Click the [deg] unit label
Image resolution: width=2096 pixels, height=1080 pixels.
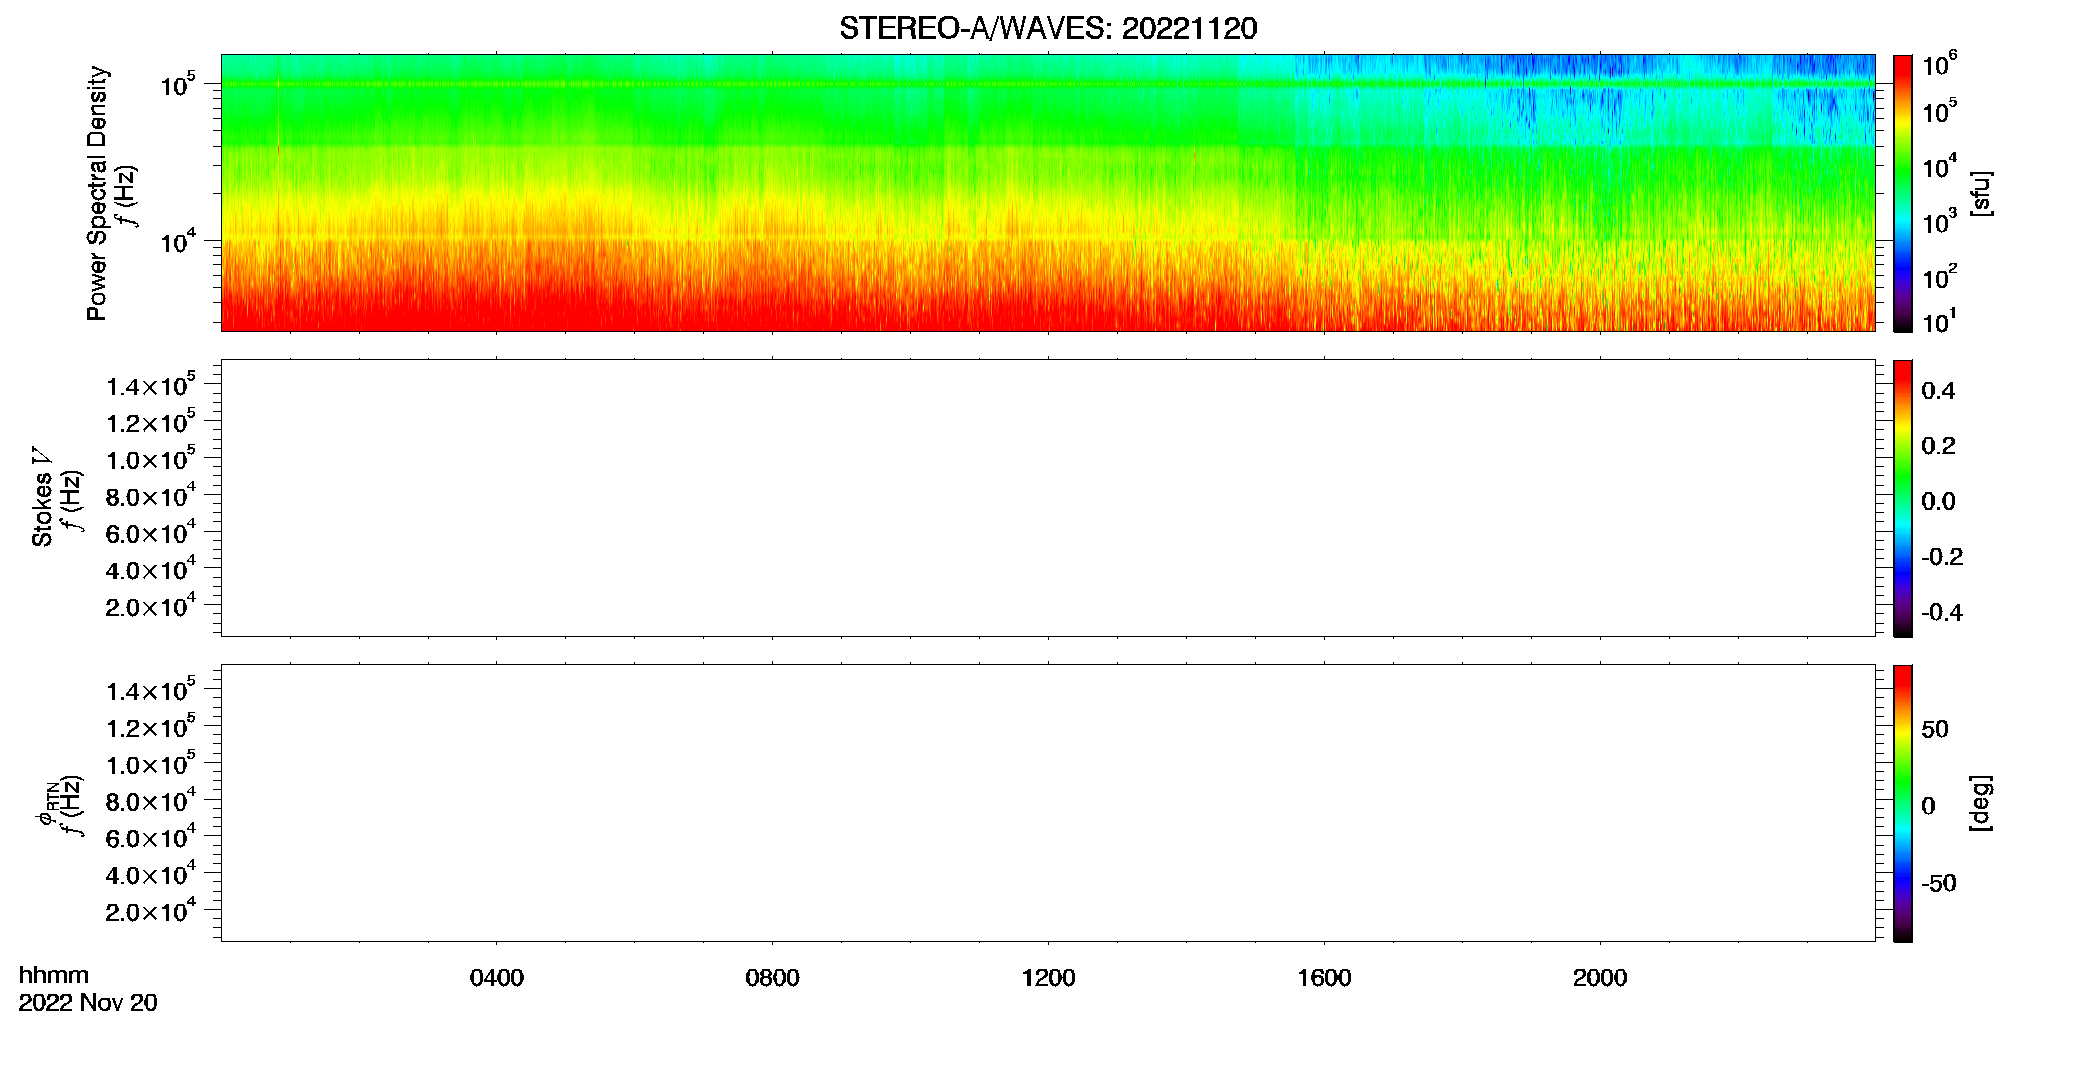(x=1980, y=803)
